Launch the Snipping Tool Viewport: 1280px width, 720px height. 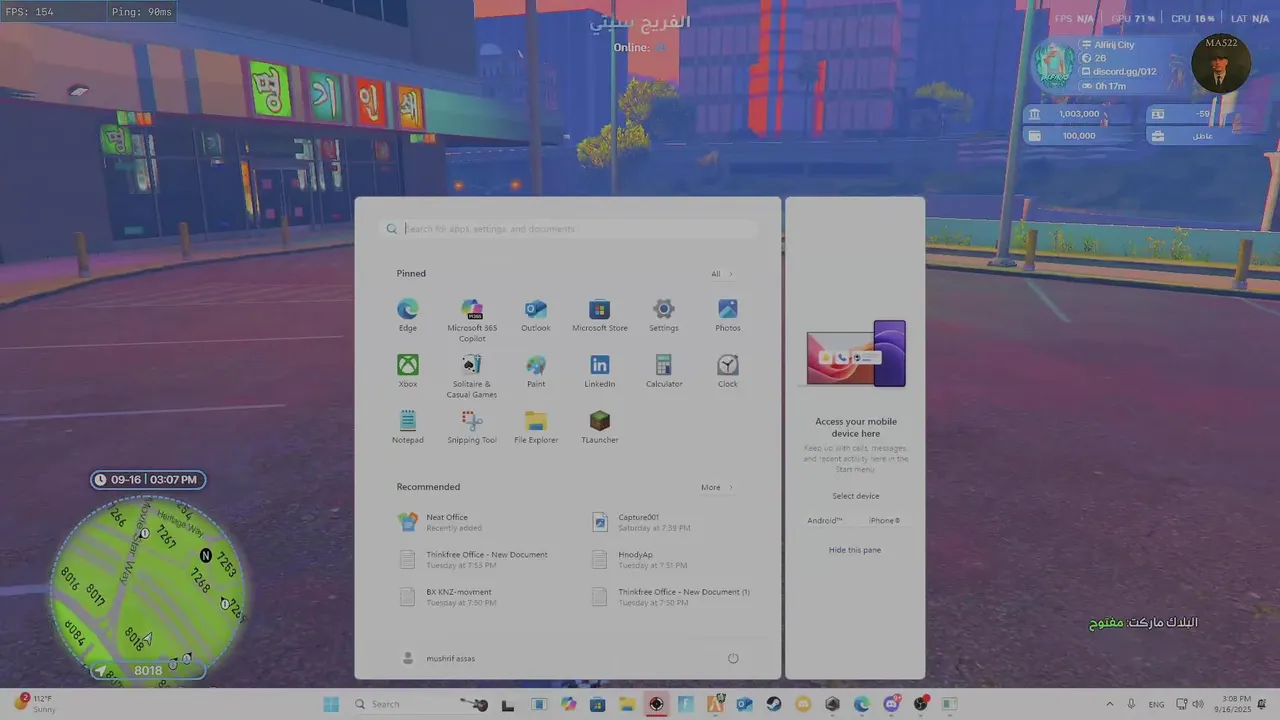click(x=472, y=427)
